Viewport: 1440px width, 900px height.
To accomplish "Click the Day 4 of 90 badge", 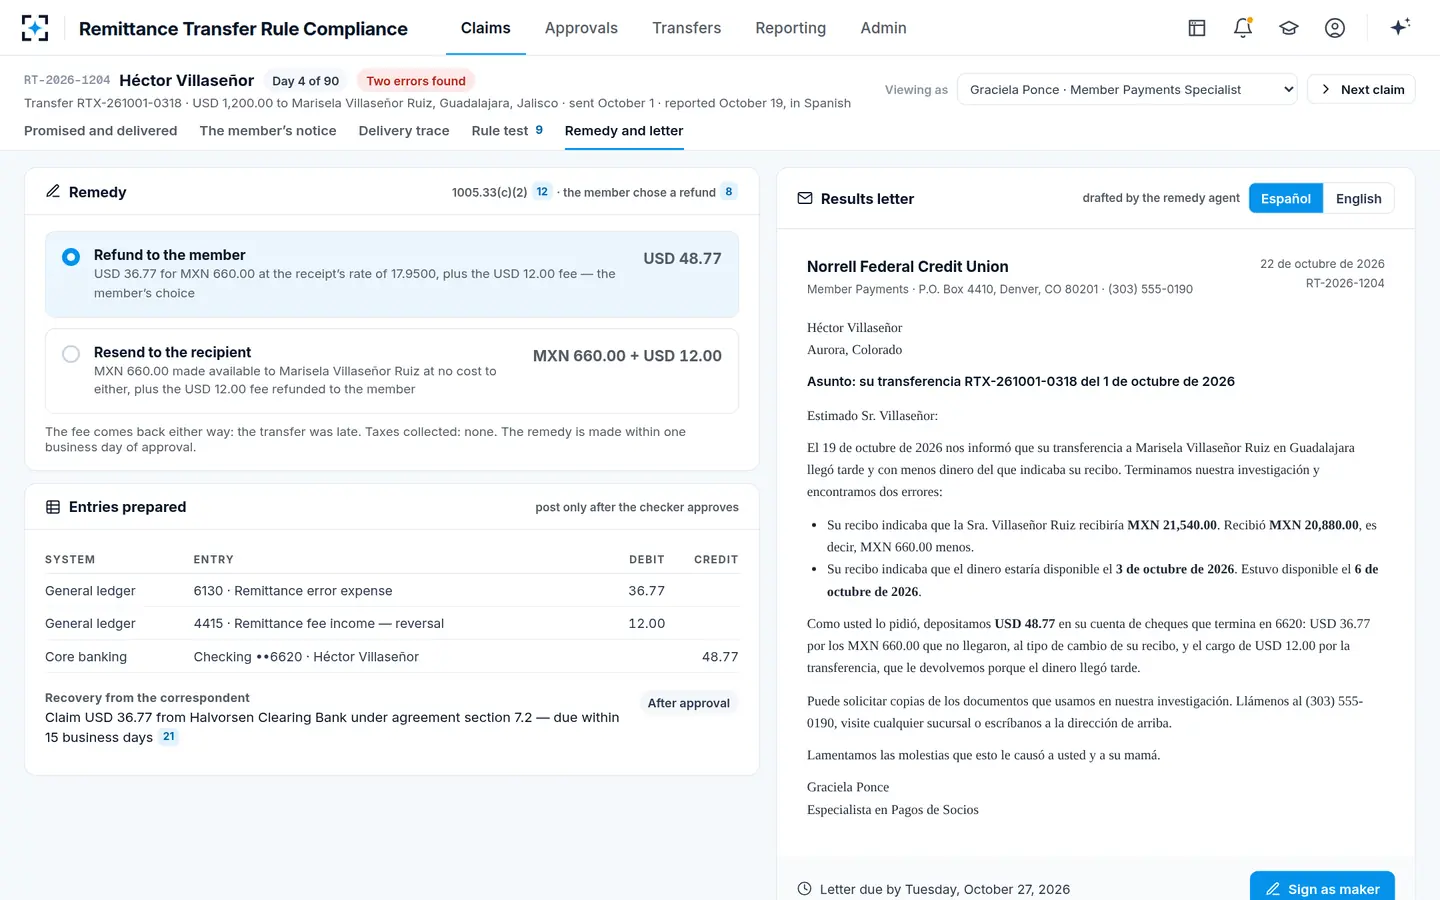I will tap(306, 81).
